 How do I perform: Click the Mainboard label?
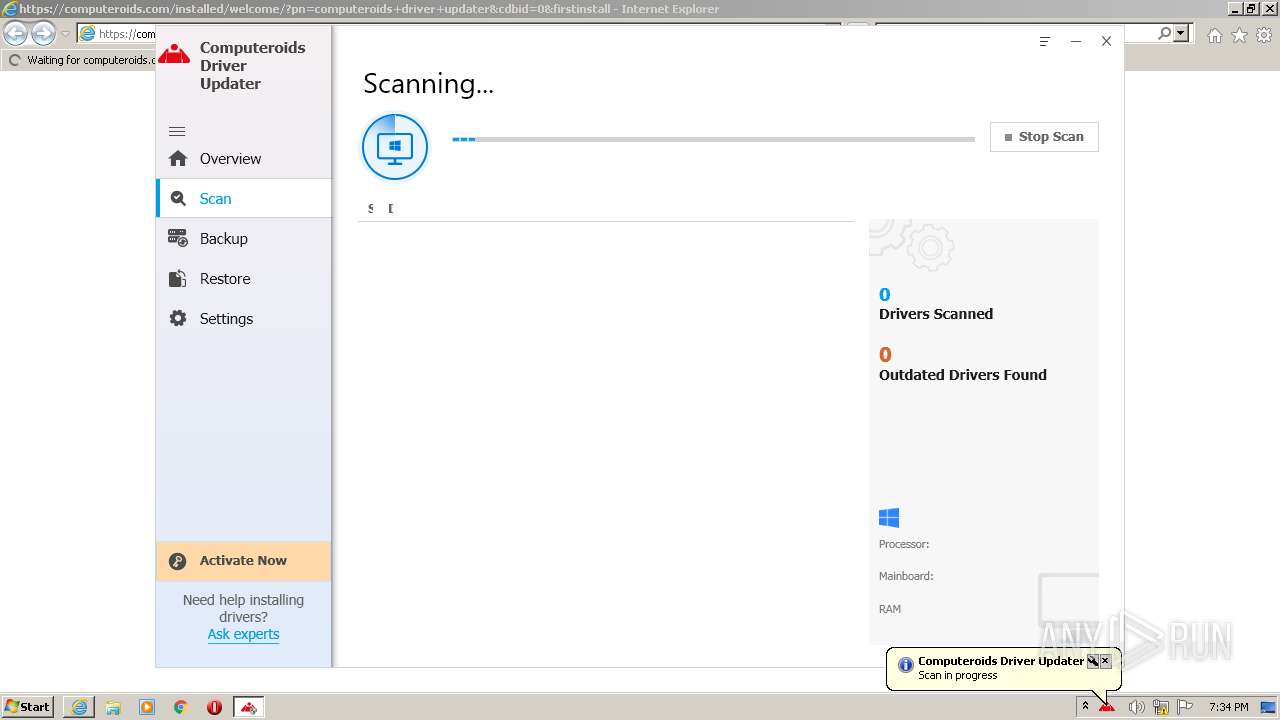point(906,576)
